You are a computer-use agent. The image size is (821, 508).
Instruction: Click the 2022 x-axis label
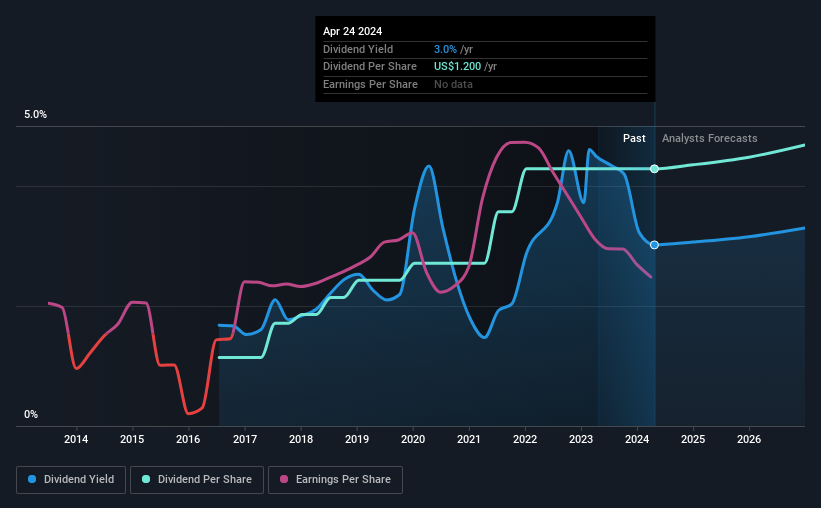pos(525,439)
